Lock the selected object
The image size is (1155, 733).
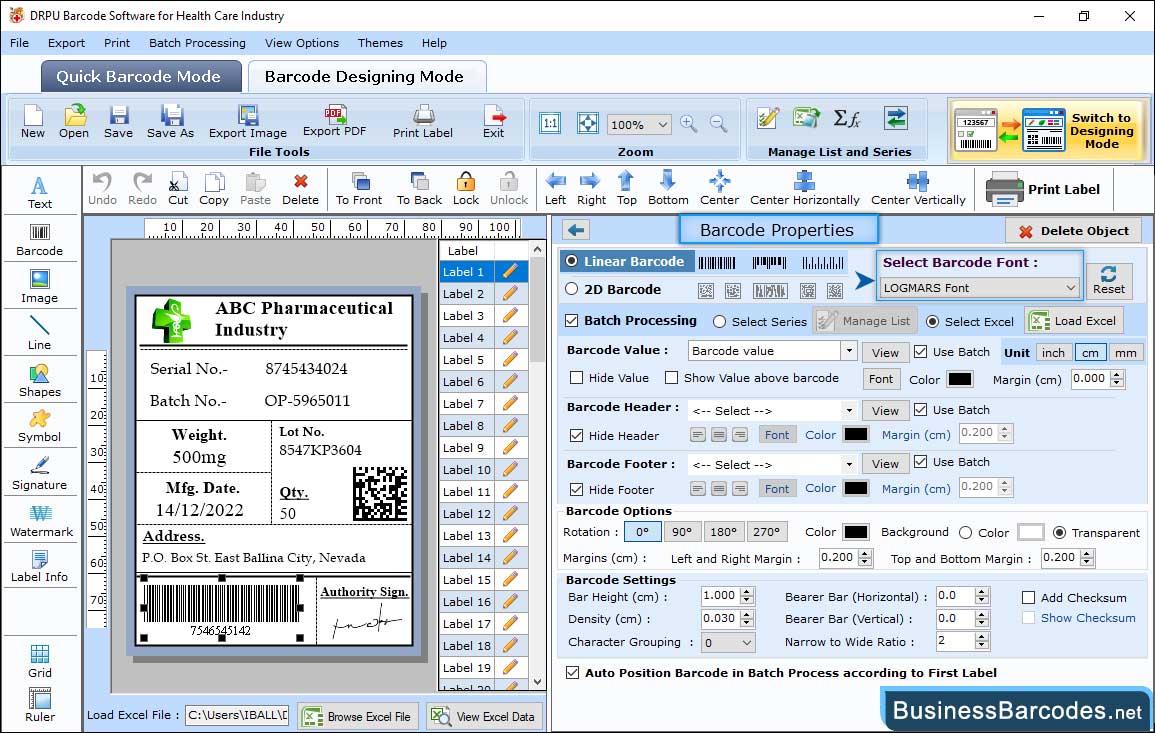coord(466,189)
